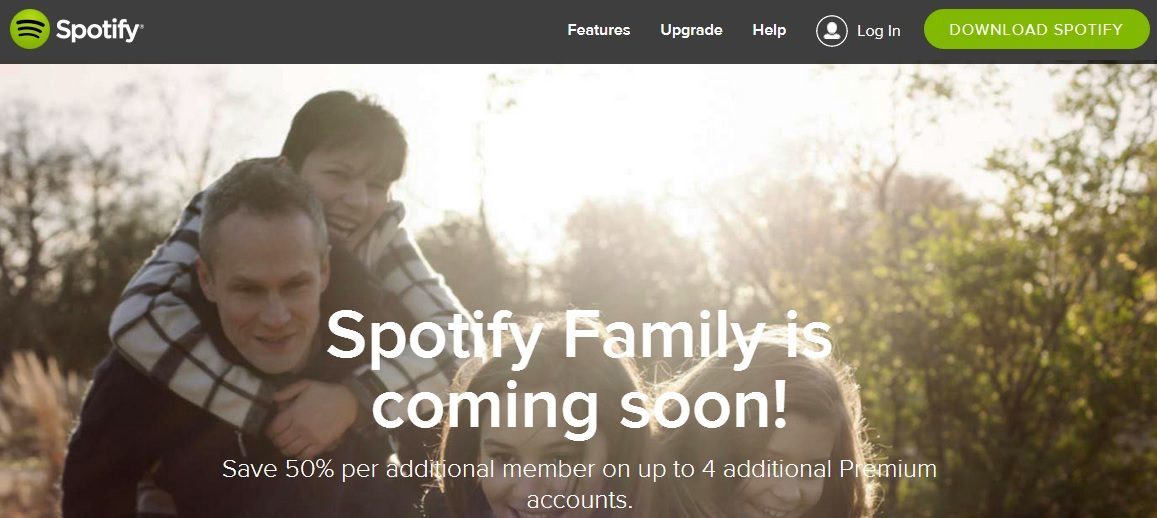Click the bright sunlit sky in hero image
Image resolution: width=1157 pixels, height=518 pixels.
pyautogui.click(x=590, y=133)
